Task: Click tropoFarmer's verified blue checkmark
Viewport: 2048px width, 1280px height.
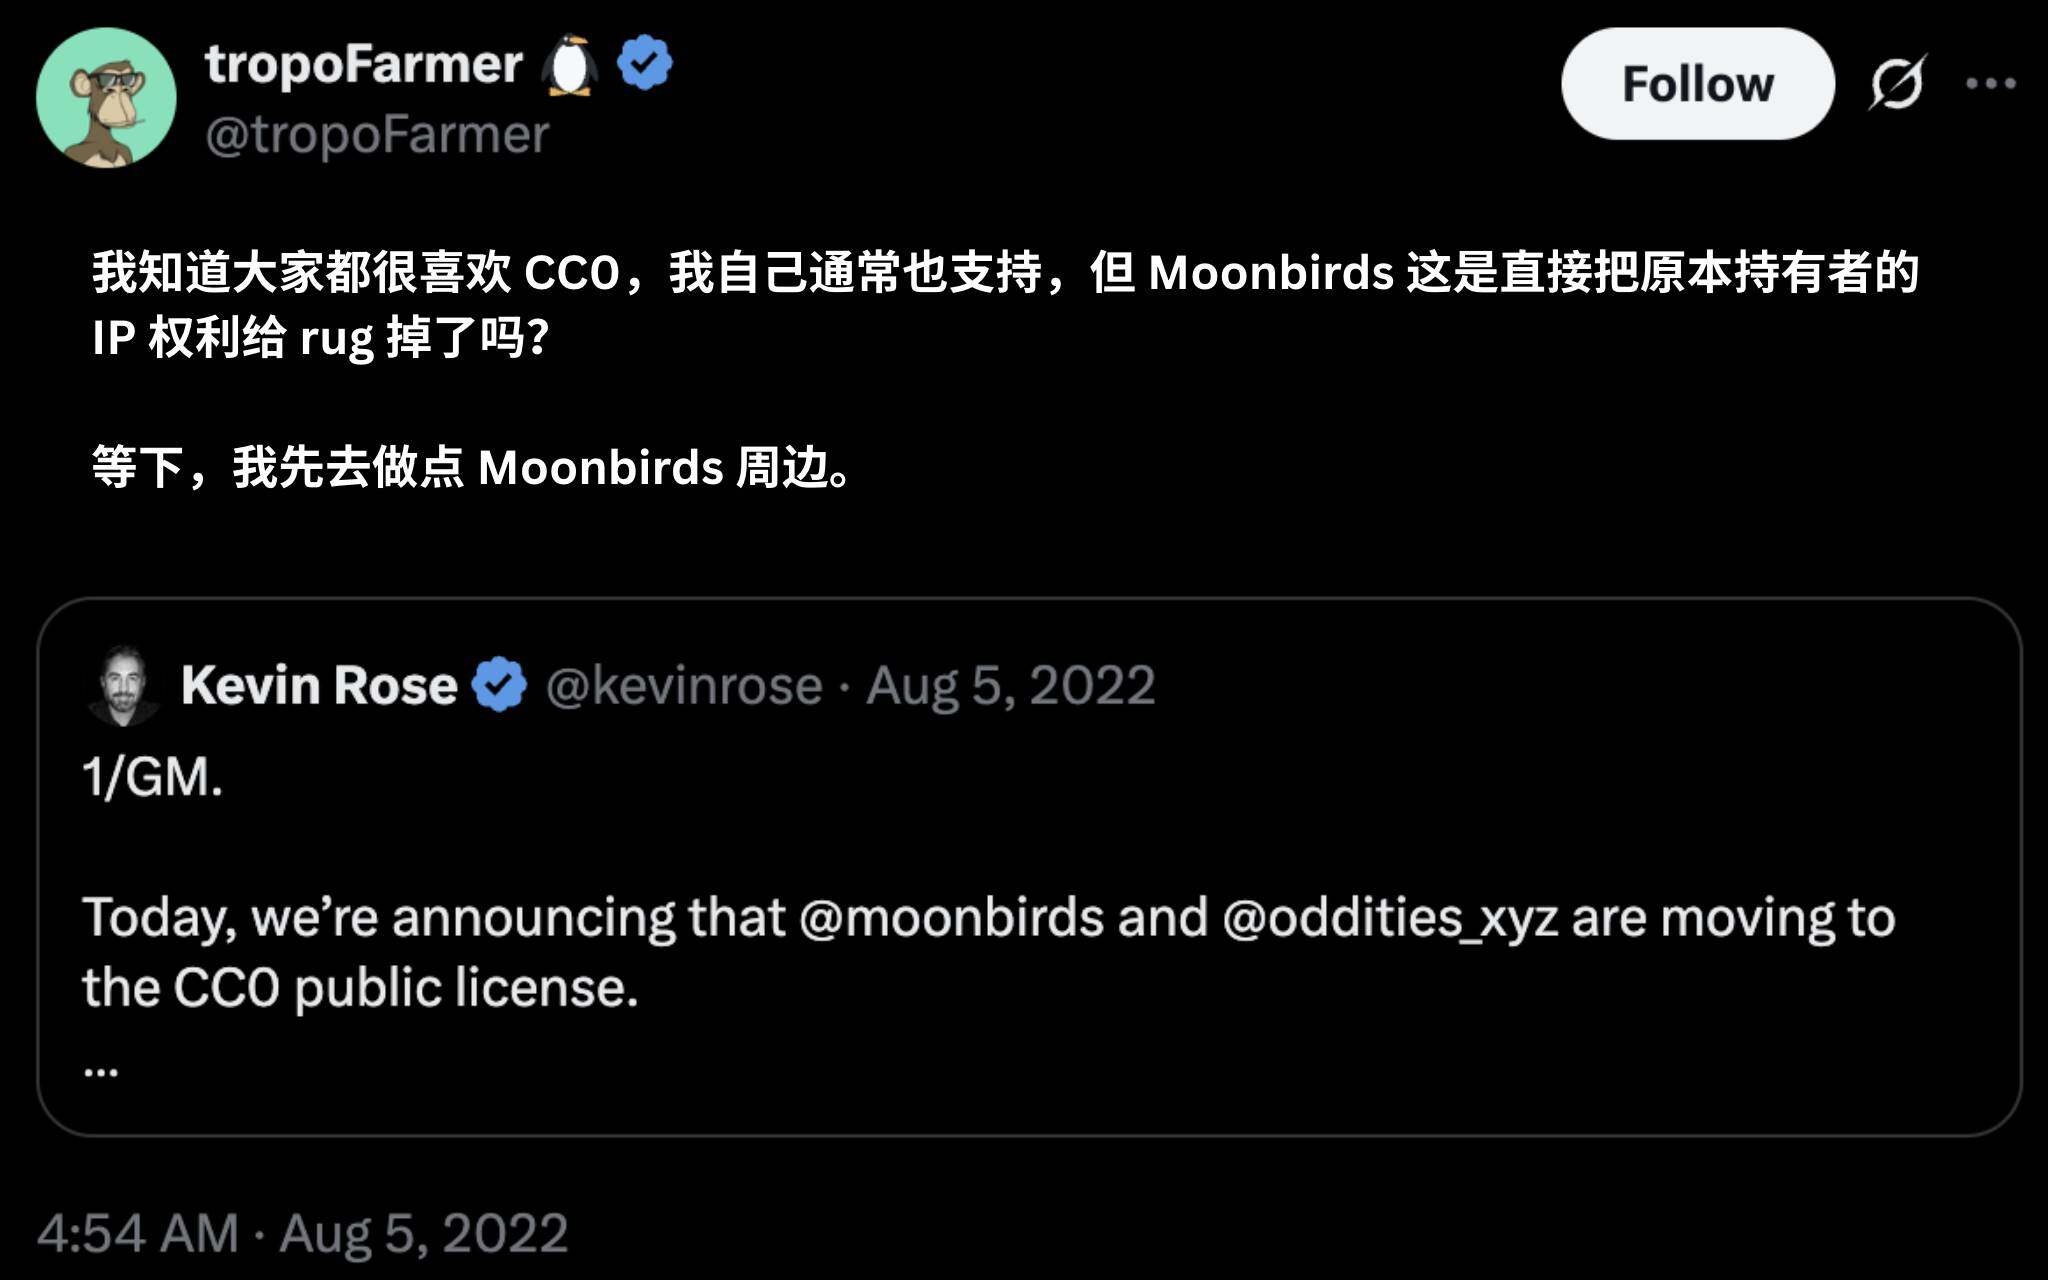Action: (x=645, y=63)
